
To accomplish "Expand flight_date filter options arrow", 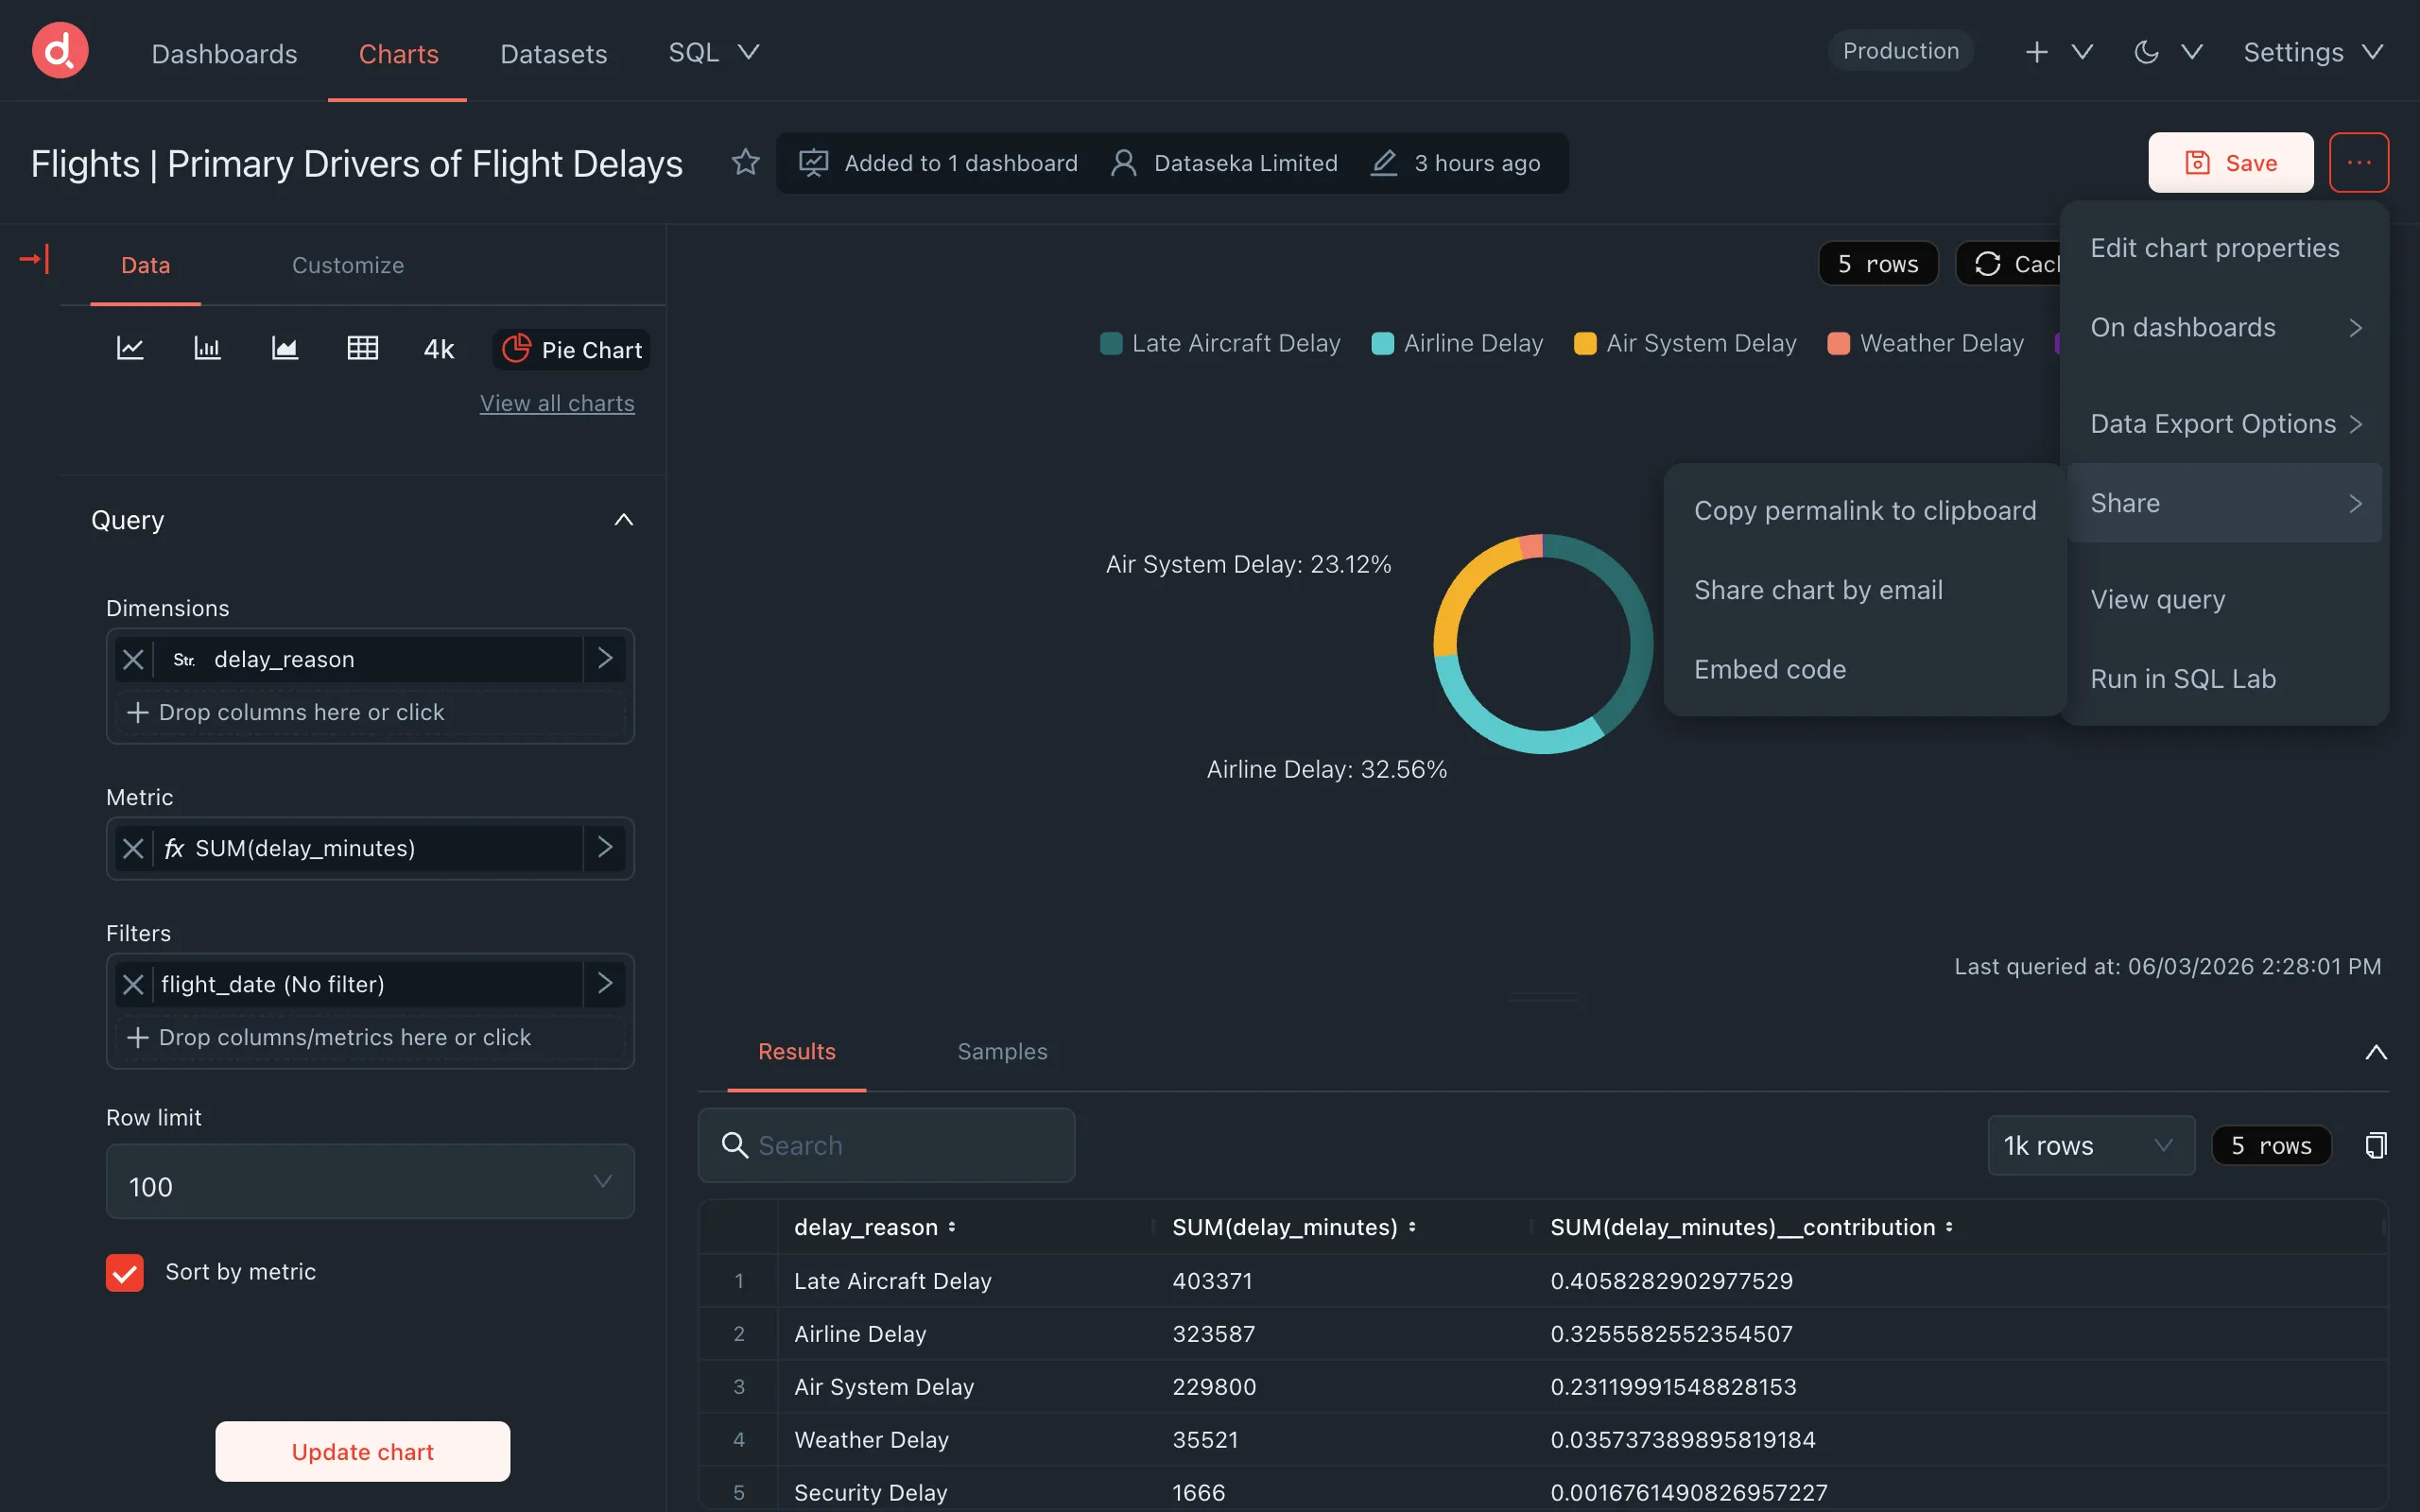I will [605, 983].
